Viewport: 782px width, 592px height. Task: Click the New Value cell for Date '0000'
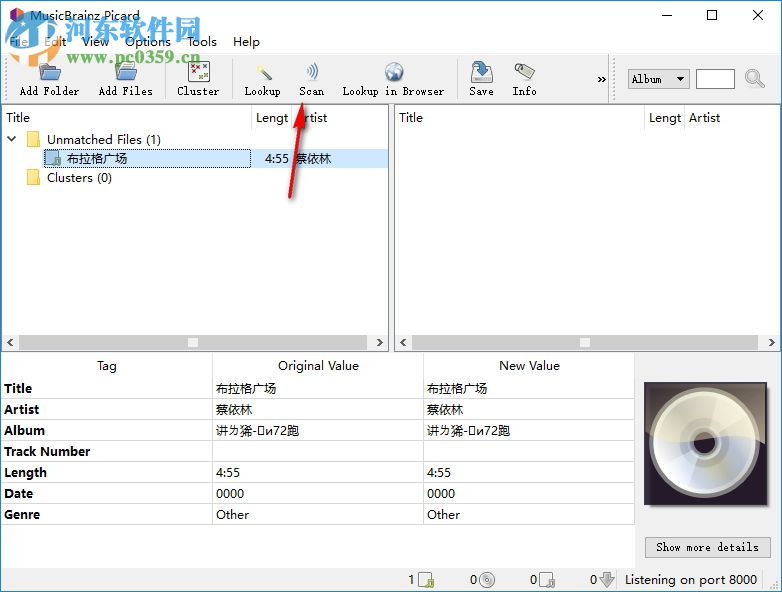tap(529, 493)
